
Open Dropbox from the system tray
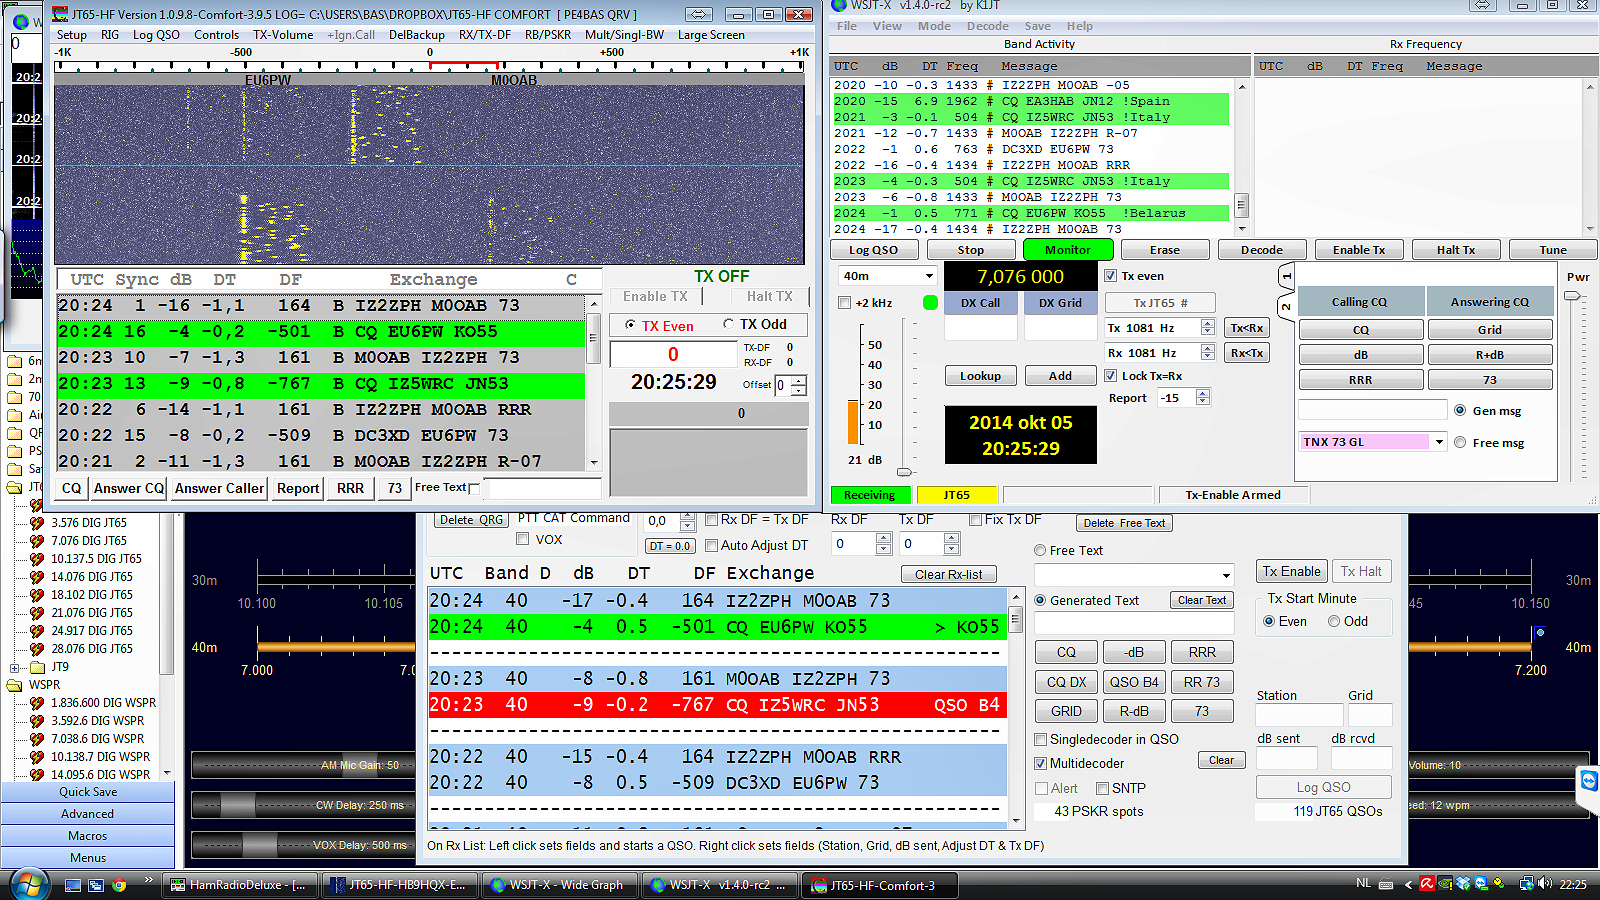[1461, 884]
